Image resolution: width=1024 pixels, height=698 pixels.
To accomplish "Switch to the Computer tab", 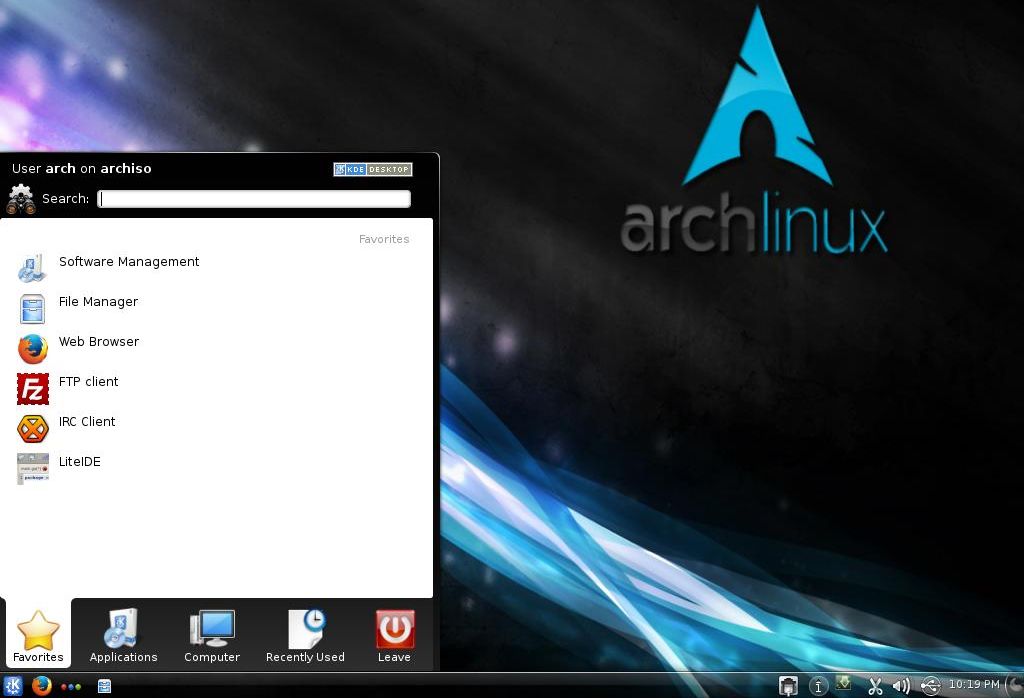I will (x=212, y=636).
